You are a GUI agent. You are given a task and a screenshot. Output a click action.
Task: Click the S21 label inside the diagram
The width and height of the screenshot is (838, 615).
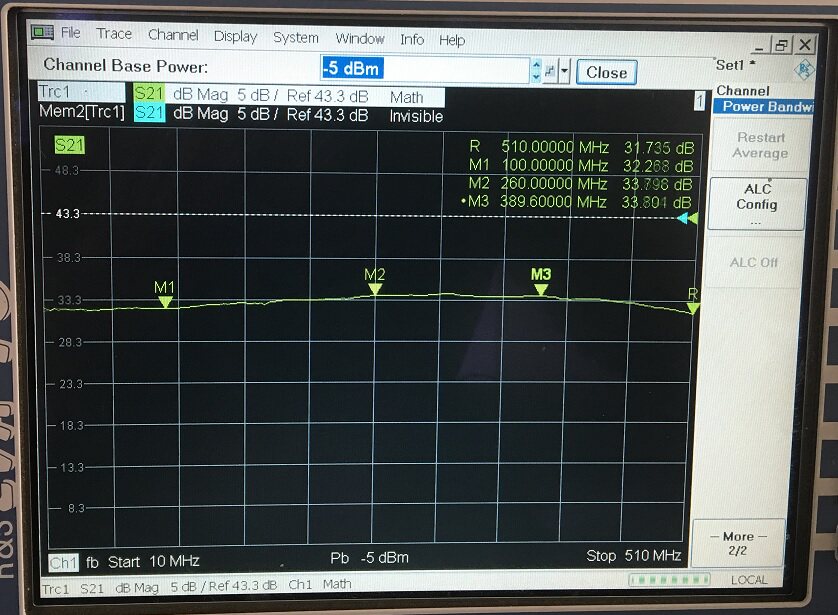click(x=69, y=145)
